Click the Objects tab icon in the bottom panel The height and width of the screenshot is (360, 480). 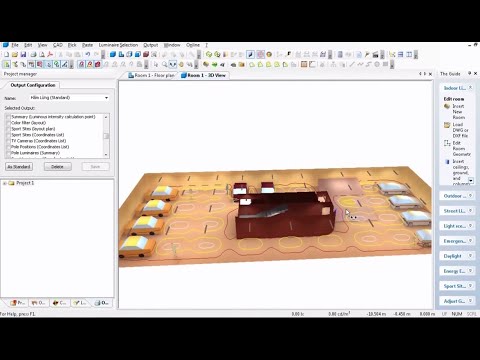point(34,303)
